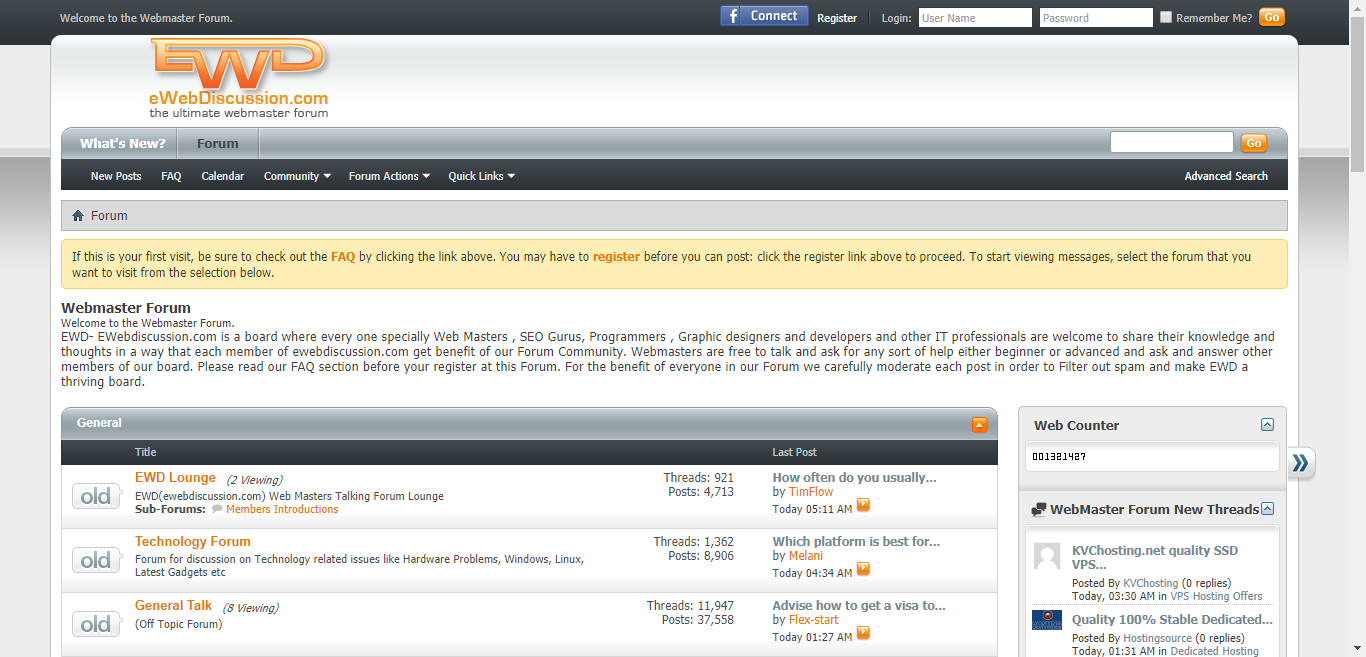
Task: Open the Technology Forum
Action: [x=192, y=542]
